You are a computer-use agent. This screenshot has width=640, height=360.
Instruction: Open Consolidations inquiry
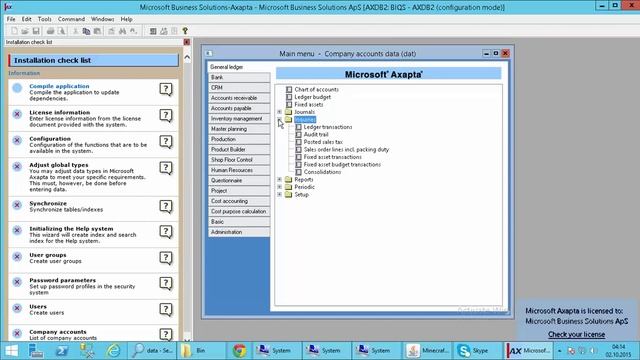(x=322, y=172)
